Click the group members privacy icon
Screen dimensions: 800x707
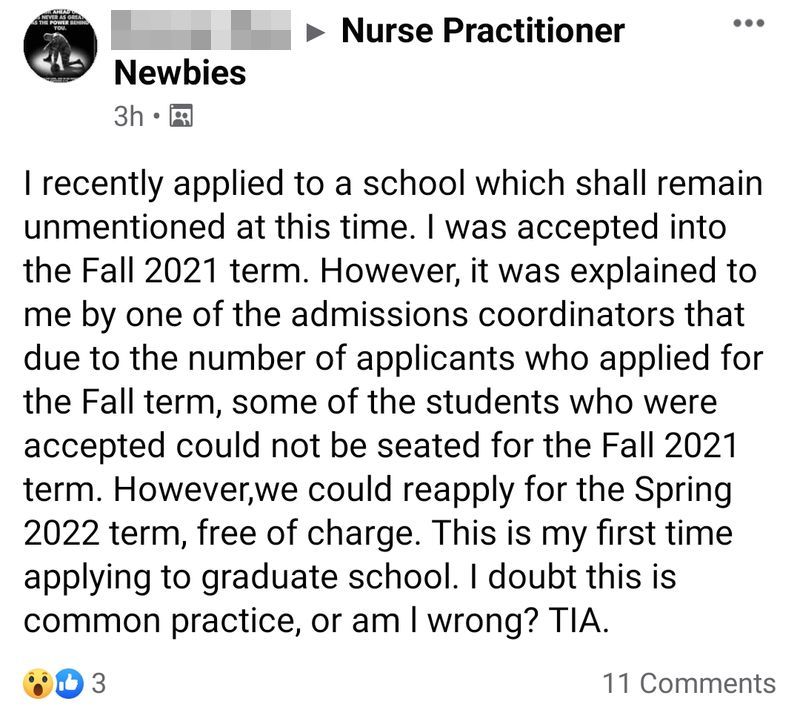(x=181, y=116)
